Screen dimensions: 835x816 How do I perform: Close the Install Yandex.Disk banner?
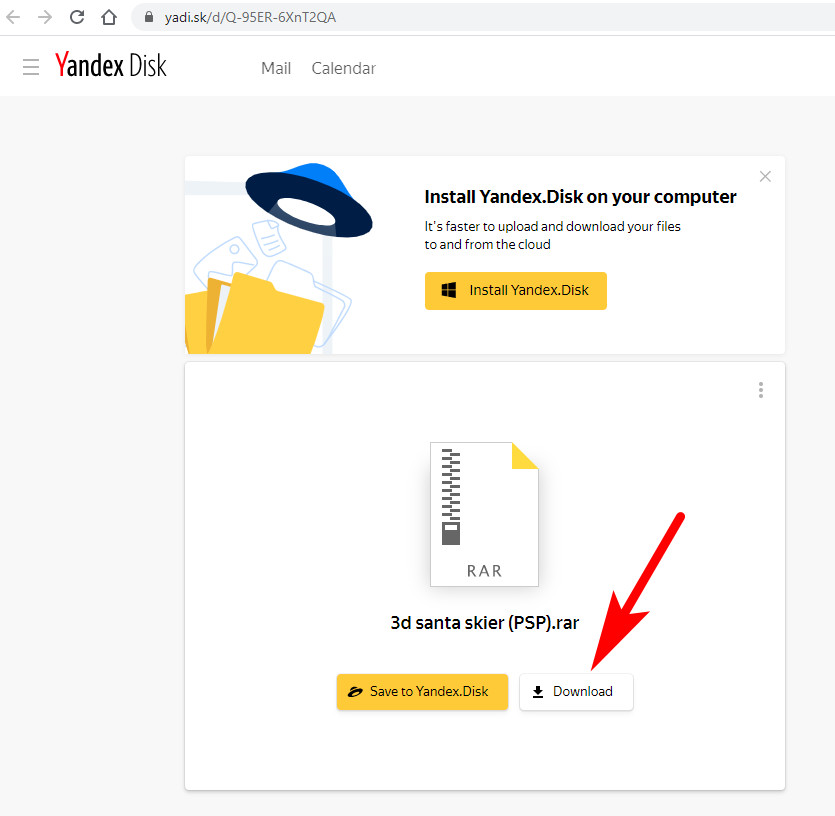tap(765, 176)
